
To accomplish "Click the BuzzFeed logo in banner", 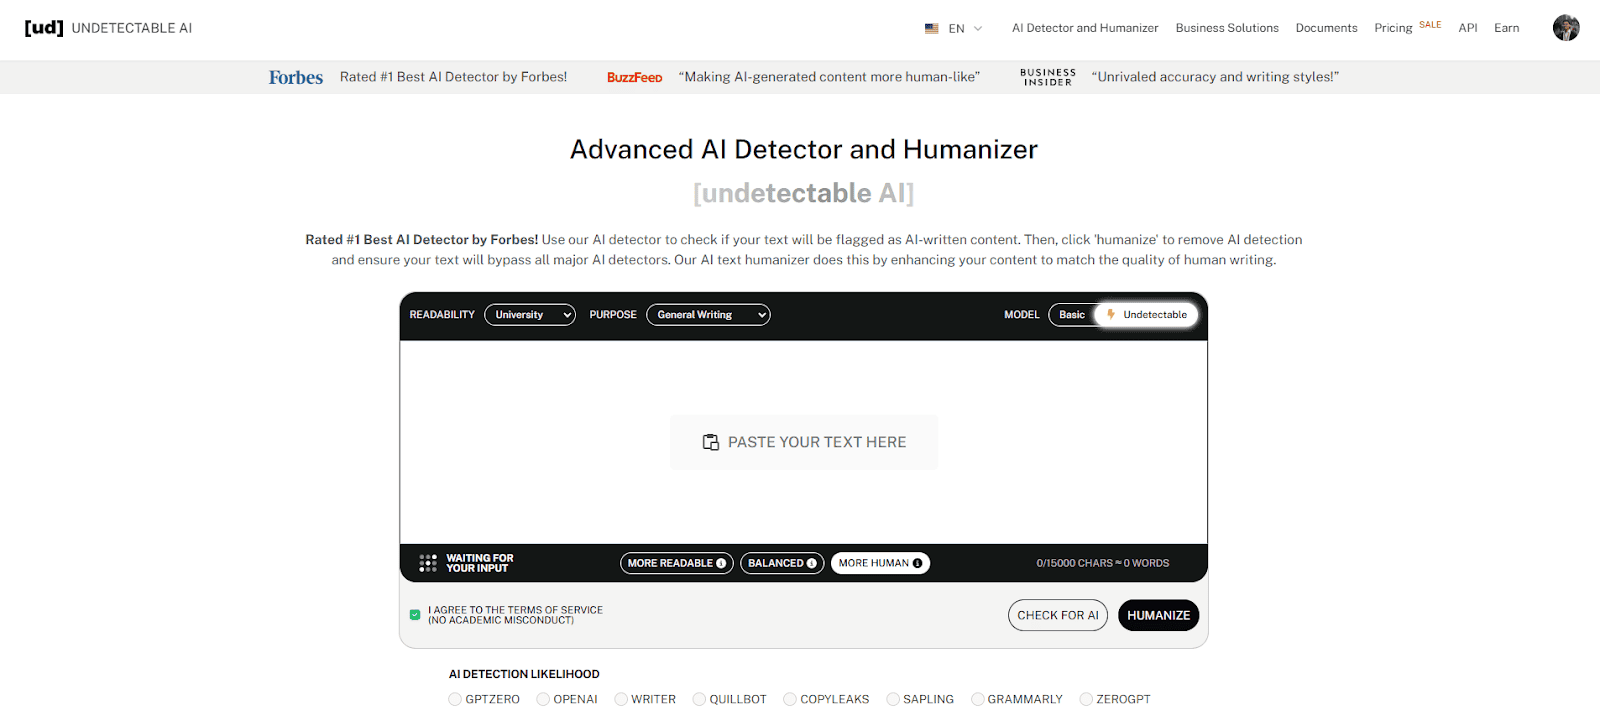I will 634,77.
